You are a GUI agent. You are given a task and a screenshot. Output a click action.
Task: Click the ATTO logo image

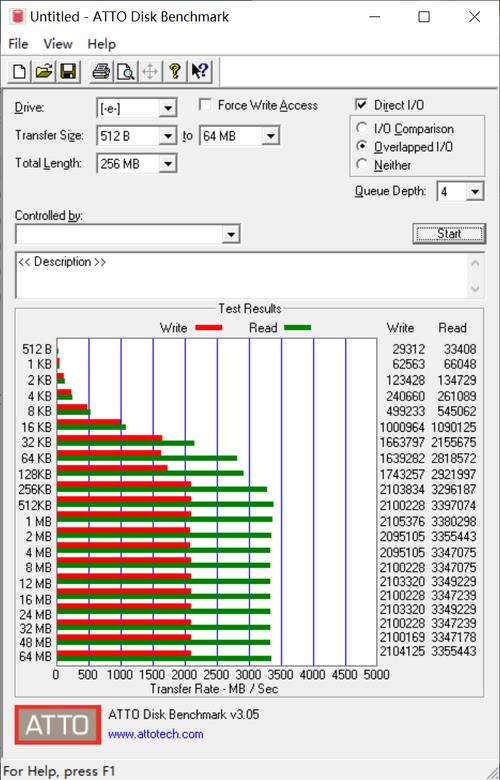(58, 724)
